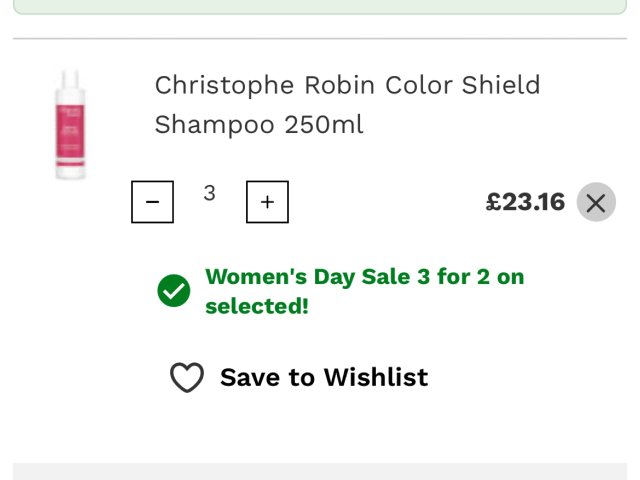
Task: Open the shampoo bottle product thumbnail
Action: click(x=70, y=125)
